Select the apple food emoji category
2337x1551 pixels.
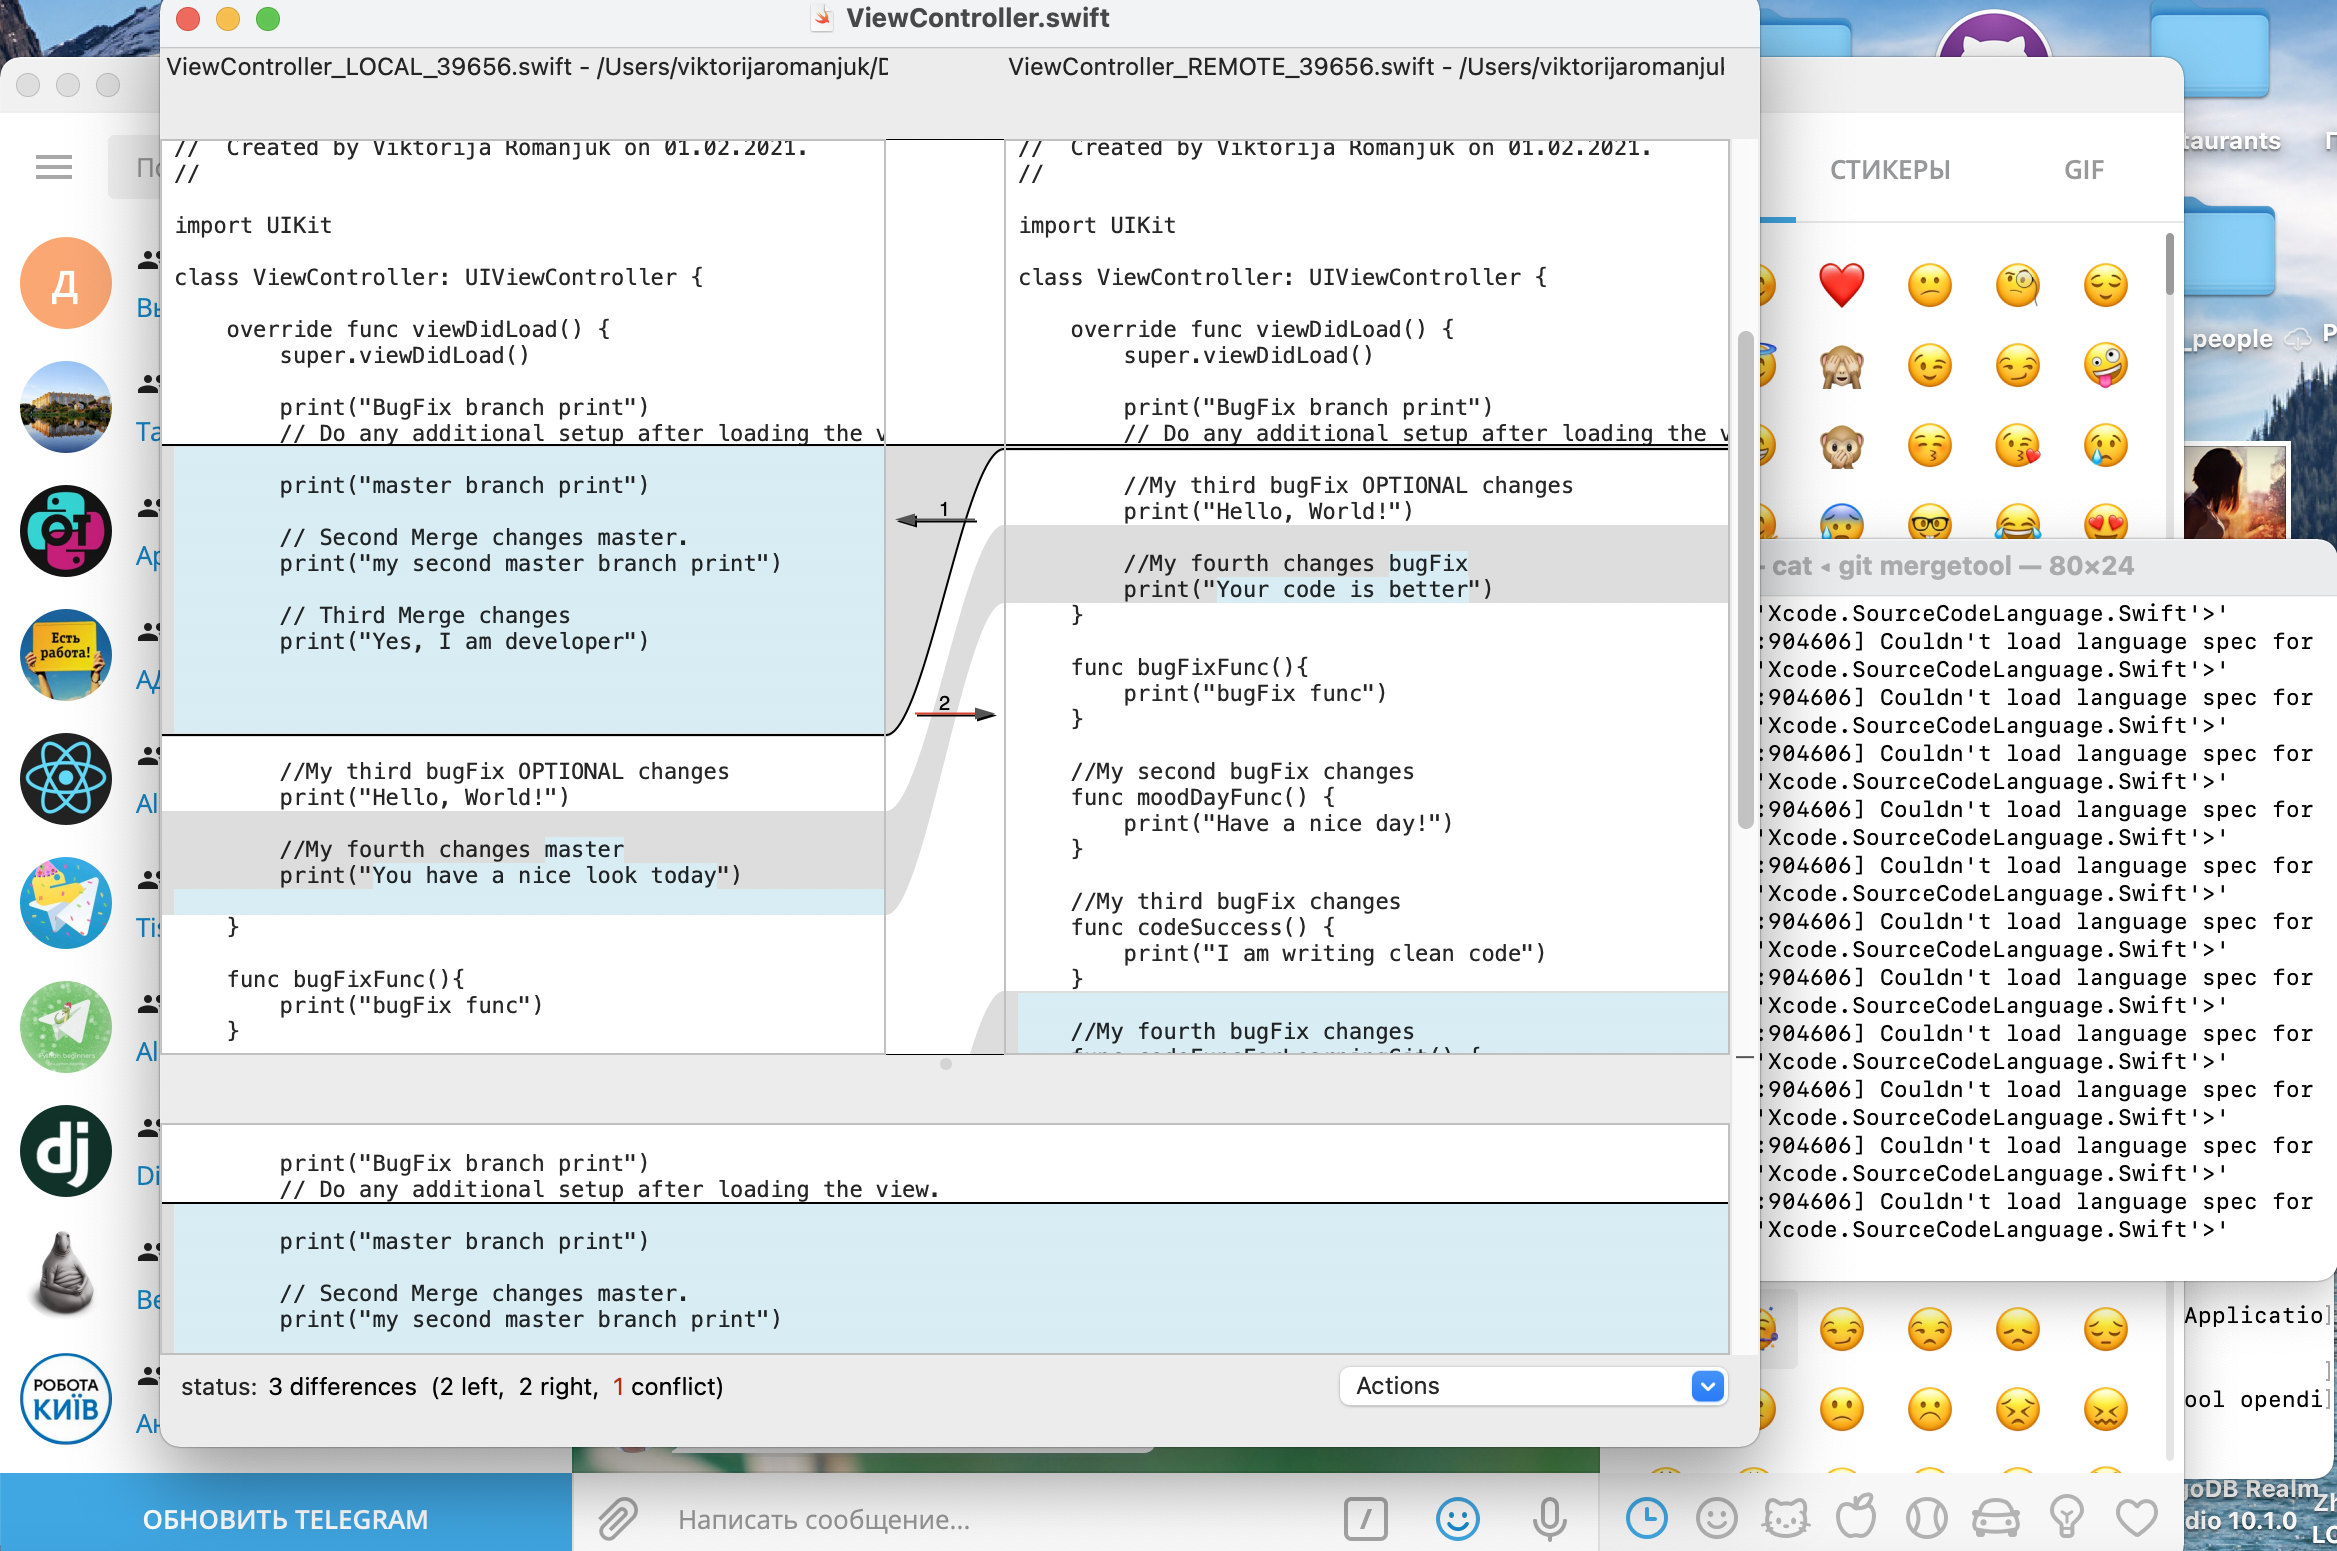click(1856, 1518)
